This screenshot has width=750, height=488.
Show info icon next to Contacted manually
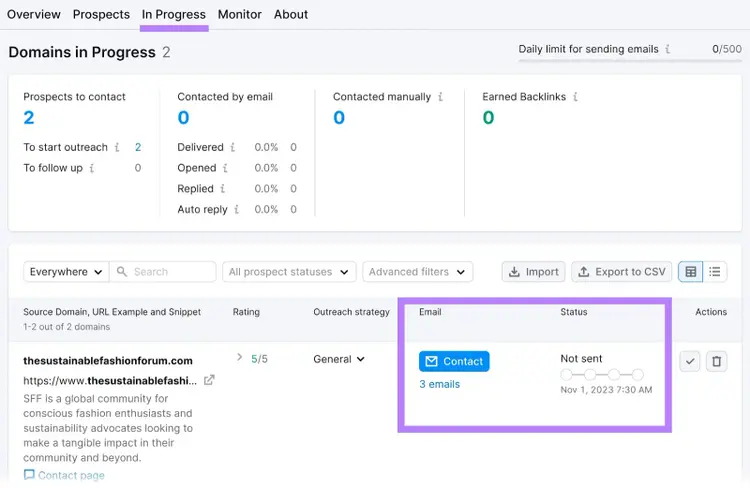441,97
